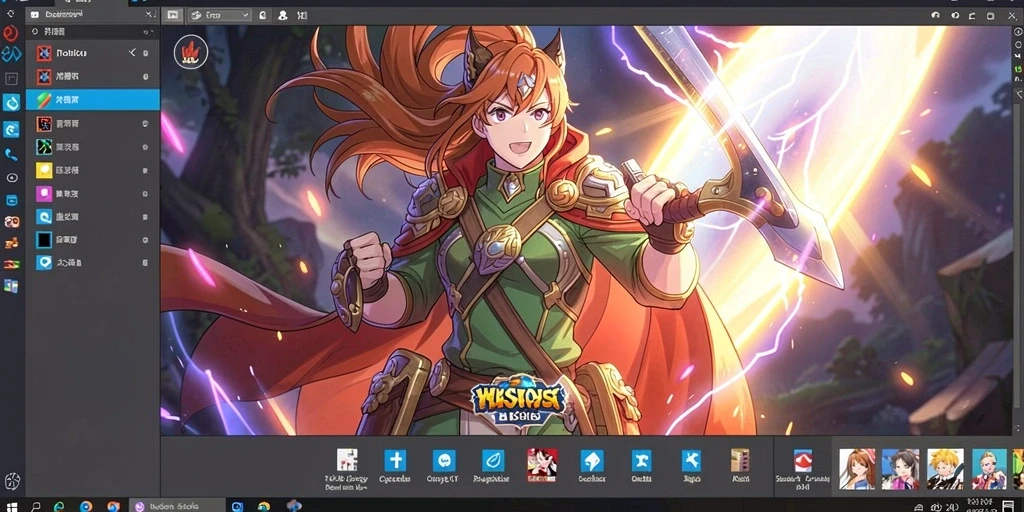Expand the panel header options arrows

[149, 14]
